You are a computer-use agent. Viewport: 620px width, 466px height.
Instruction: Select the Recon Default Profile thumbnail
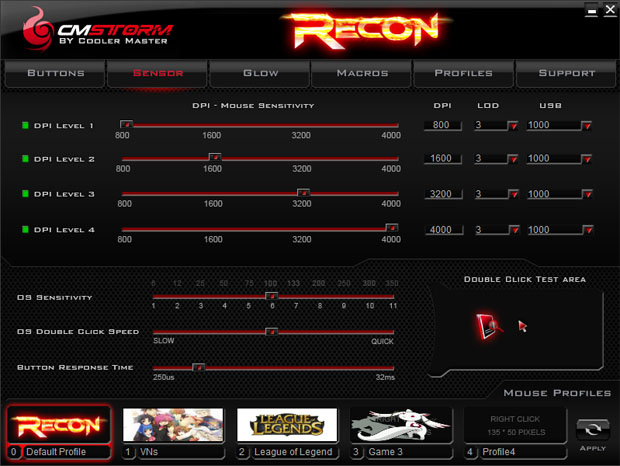coord(59,424)
